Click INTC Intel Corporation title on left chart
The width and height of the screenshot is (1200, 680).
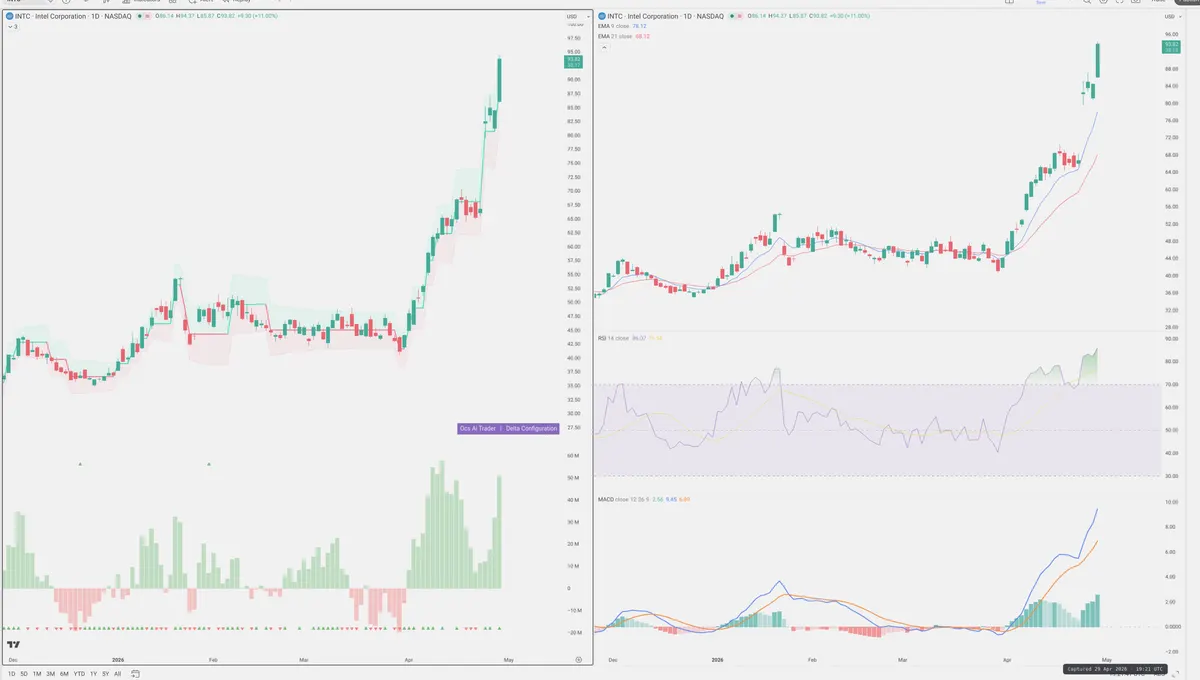pyautogui.click(x=72, y=16)
